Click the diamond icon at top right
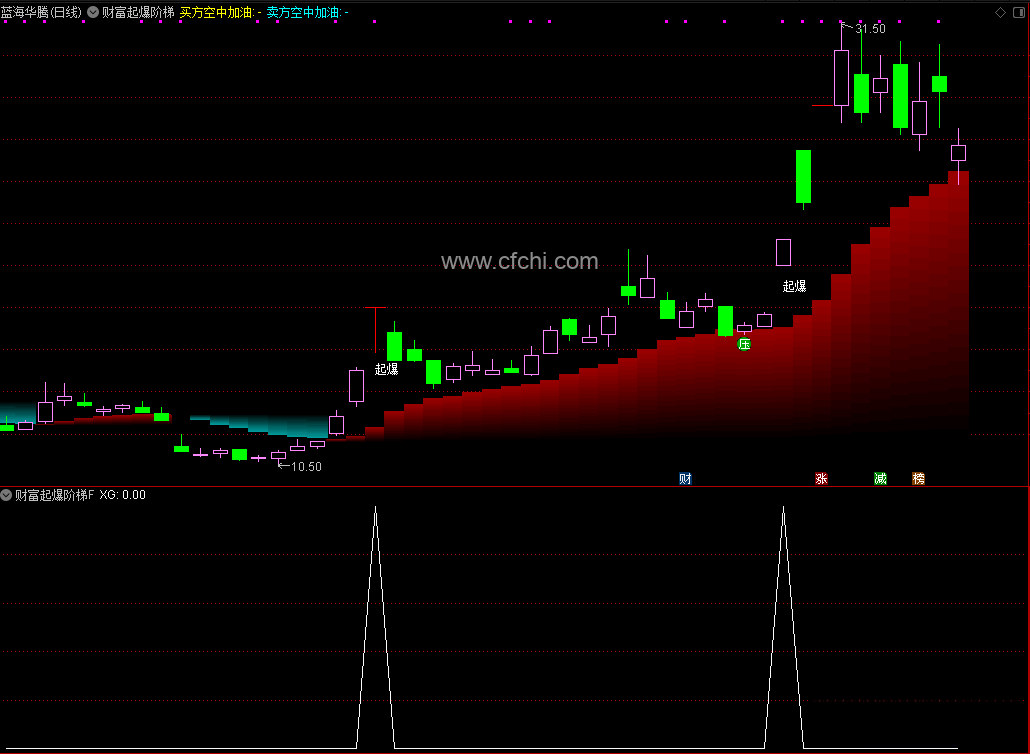Image resolution: width=1030 pixels, height=754 pixels. coord(1000,12)
